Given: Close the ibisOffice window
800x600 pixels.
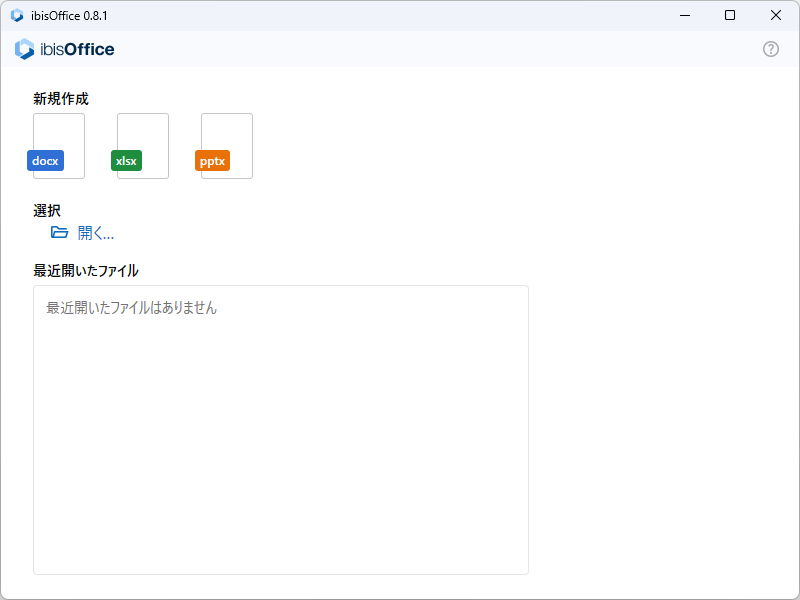Looking at the screenshot, I should 776,15.
